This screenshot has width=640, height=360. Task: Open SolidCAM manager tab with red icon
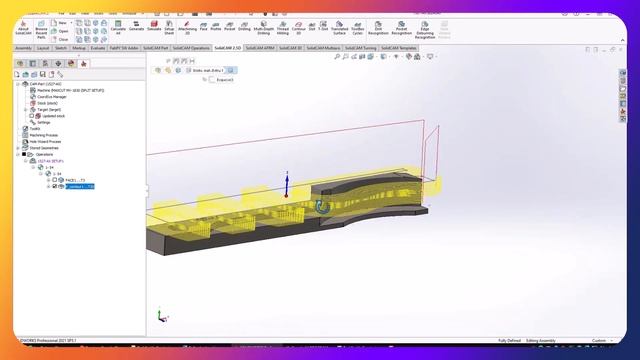pyautogui.click(x=84, y=64)
